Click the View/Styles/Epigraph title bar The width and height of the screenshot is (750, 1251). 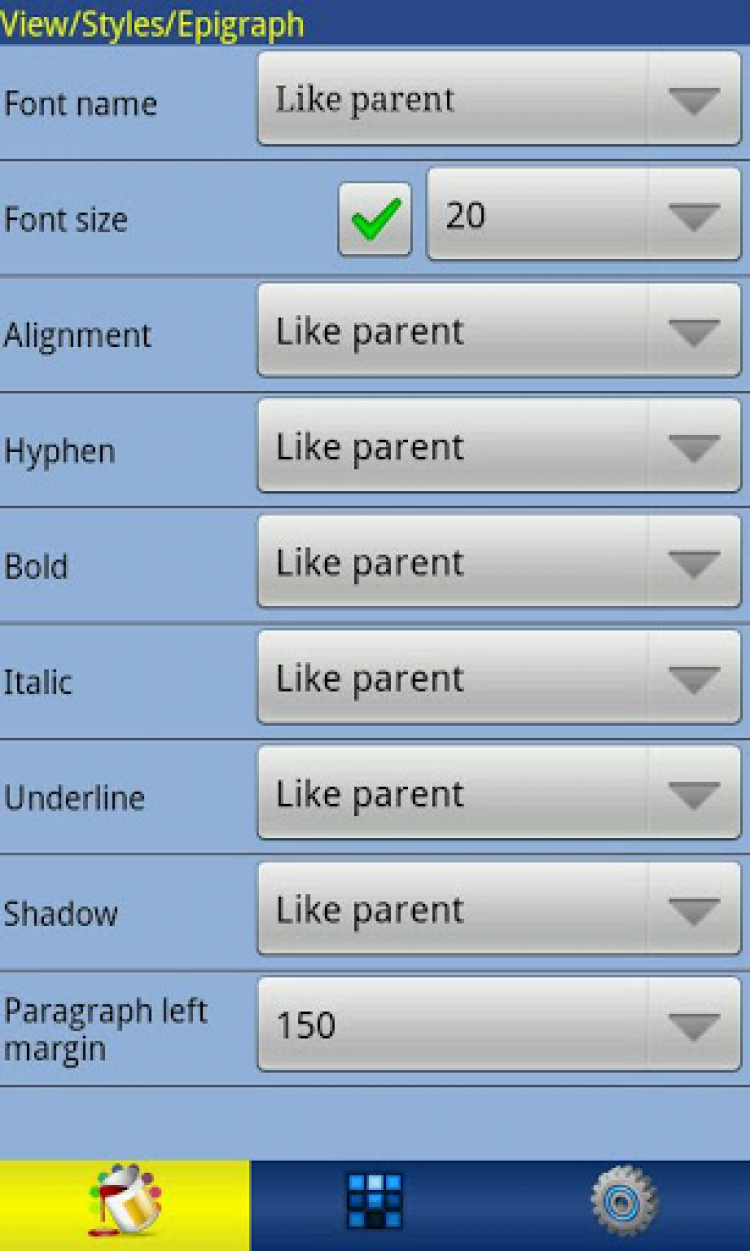click(153, 24)
